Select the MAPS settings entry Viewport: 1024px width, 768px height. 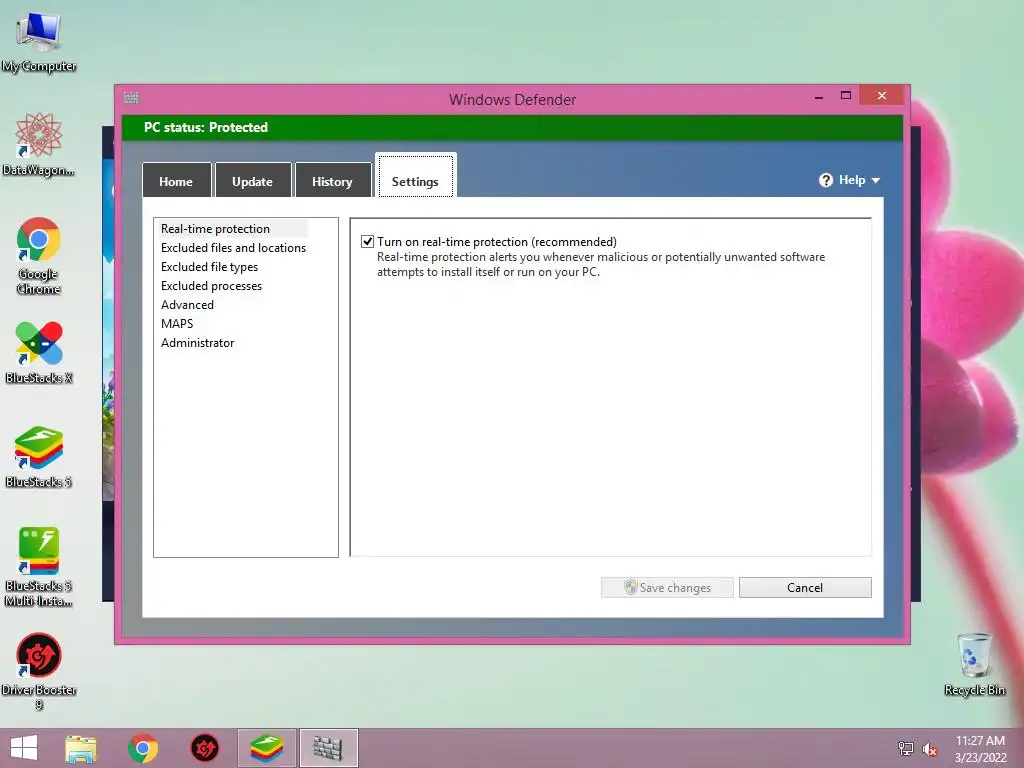[177, 323]
